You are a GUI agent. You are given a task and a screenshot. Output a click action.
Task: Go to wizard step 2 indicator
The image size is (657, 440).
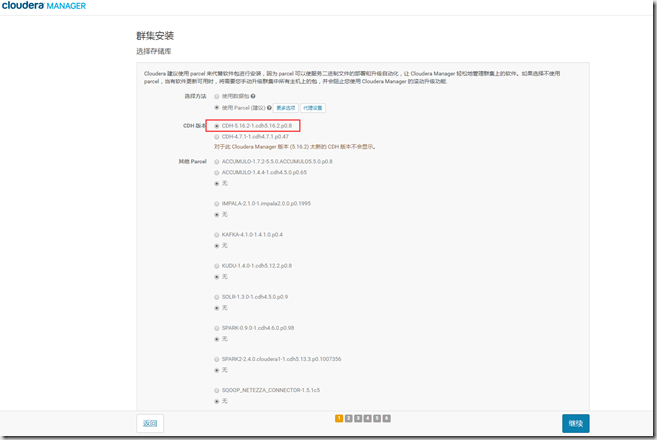click(x=349, y=418)
